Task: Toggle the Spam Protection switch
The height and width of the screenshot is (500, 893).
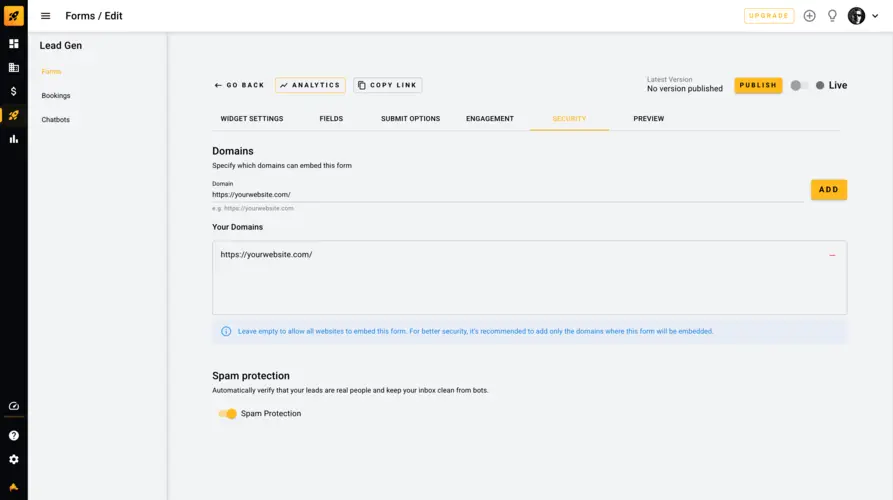Action: coord(227,413)
